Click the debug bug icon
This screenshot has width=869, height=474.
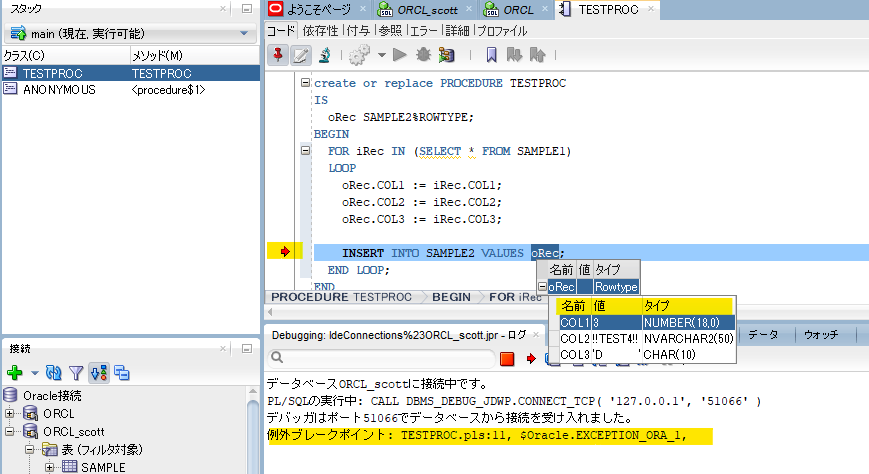(x=423, y=54)
